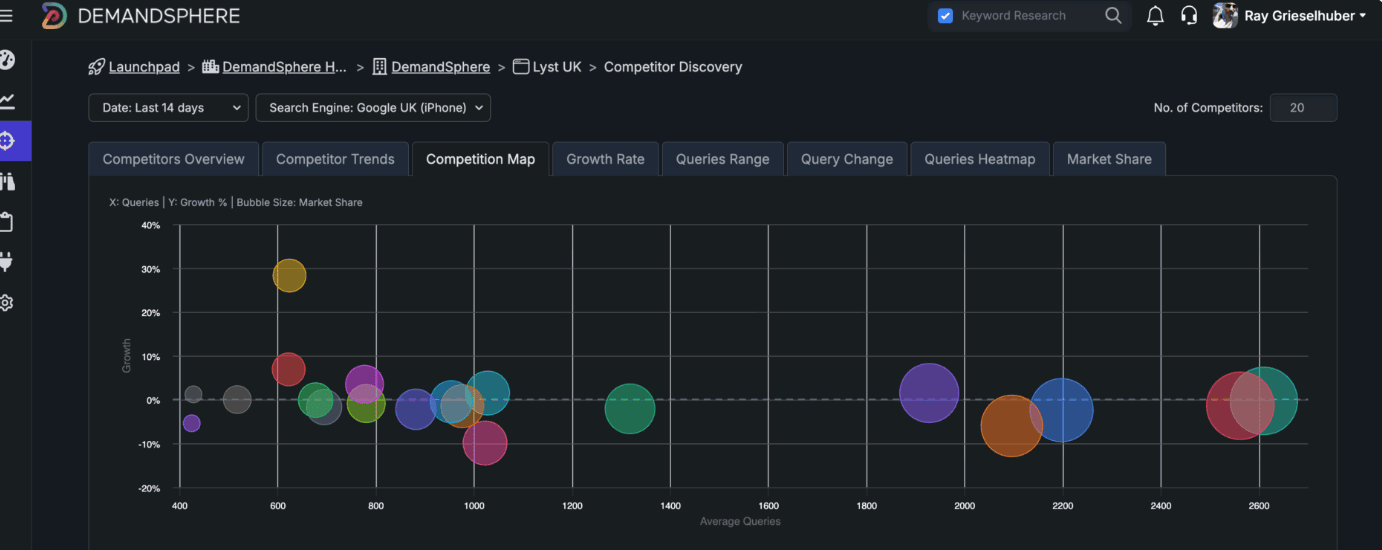
Task: Click the search magnifier icon
Action: (1113, 16)
